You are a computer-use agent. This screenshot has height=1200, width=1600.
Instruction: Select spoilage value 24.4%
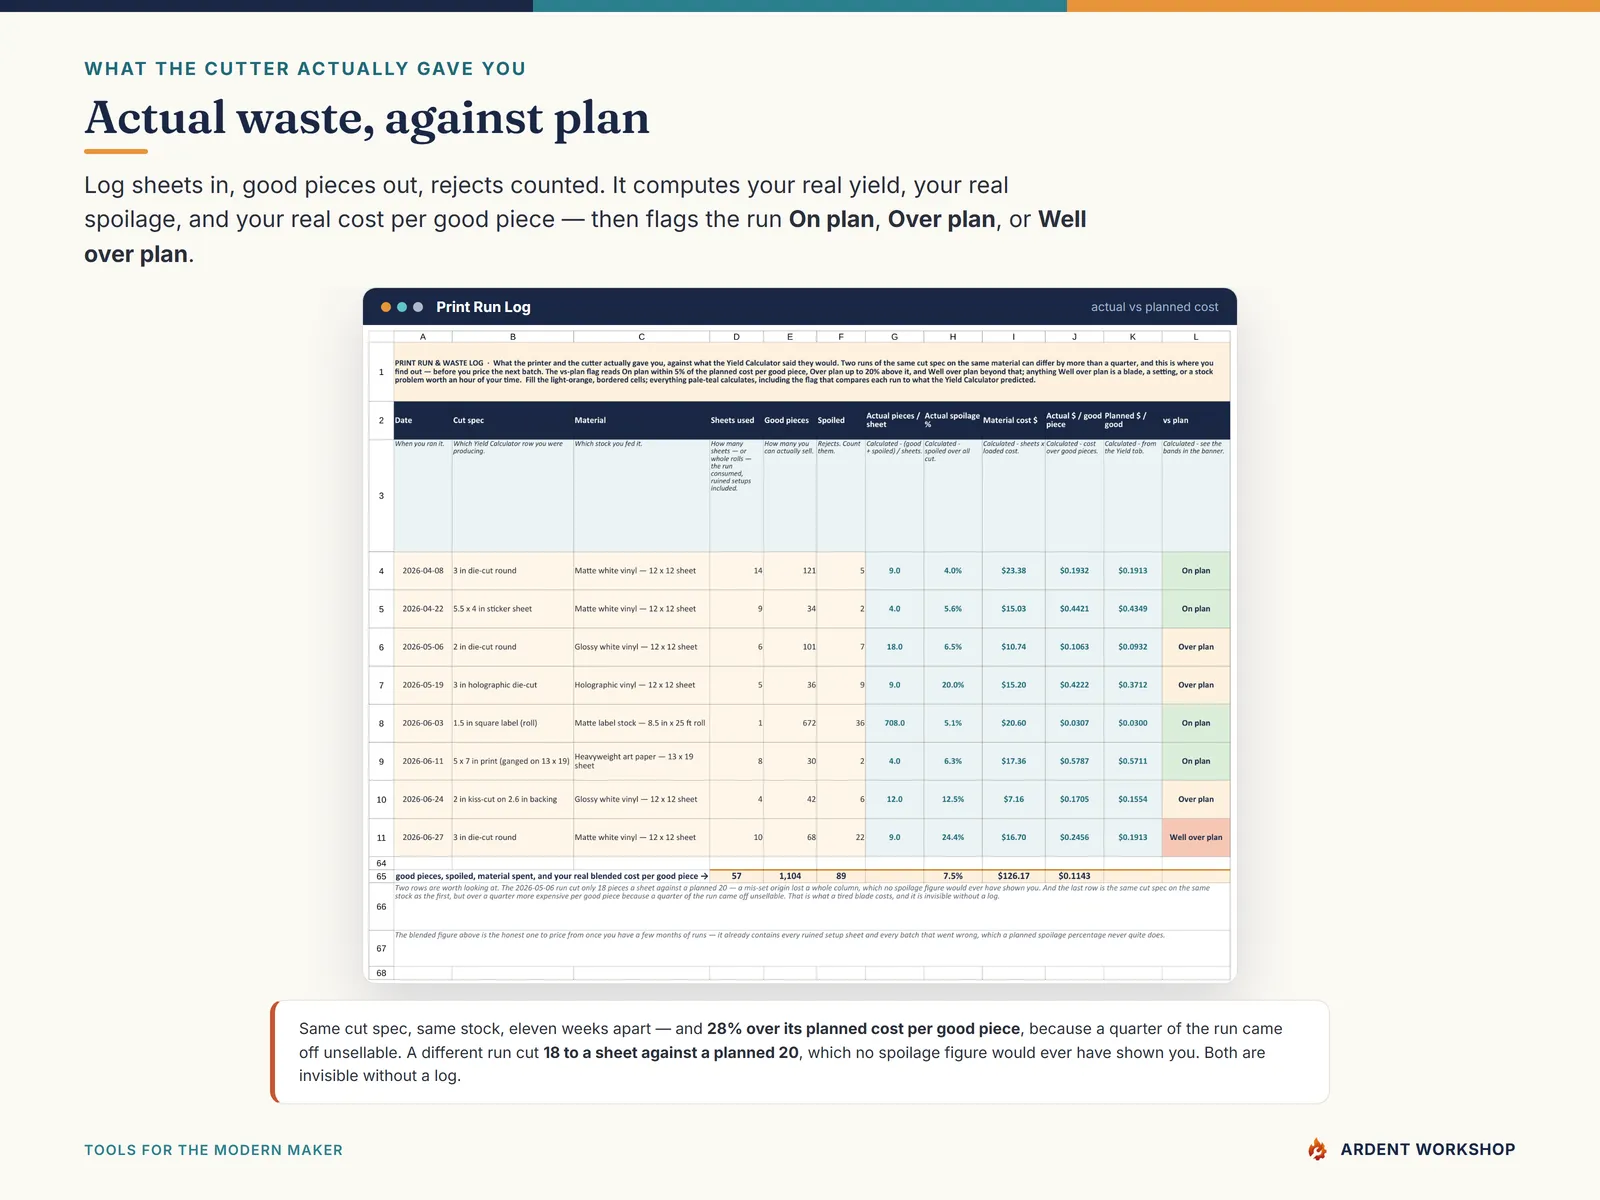(x=952, y=838)
